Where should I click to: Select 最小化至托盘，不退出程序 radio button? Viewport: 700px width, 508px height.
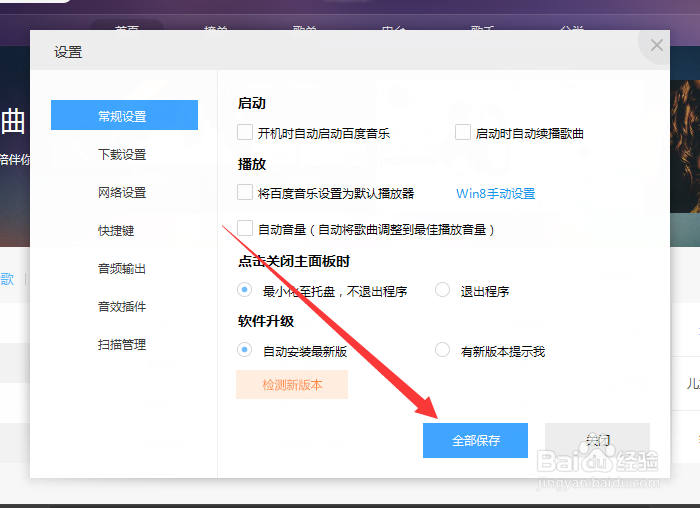245,290
